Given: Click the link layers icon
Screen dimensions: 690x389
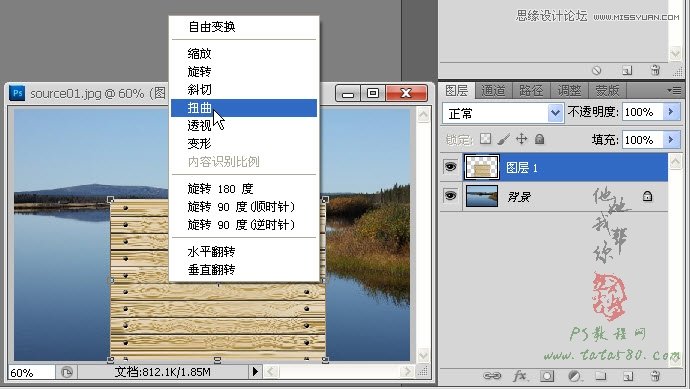Looking at the screenshot, I should pos(492,376).
